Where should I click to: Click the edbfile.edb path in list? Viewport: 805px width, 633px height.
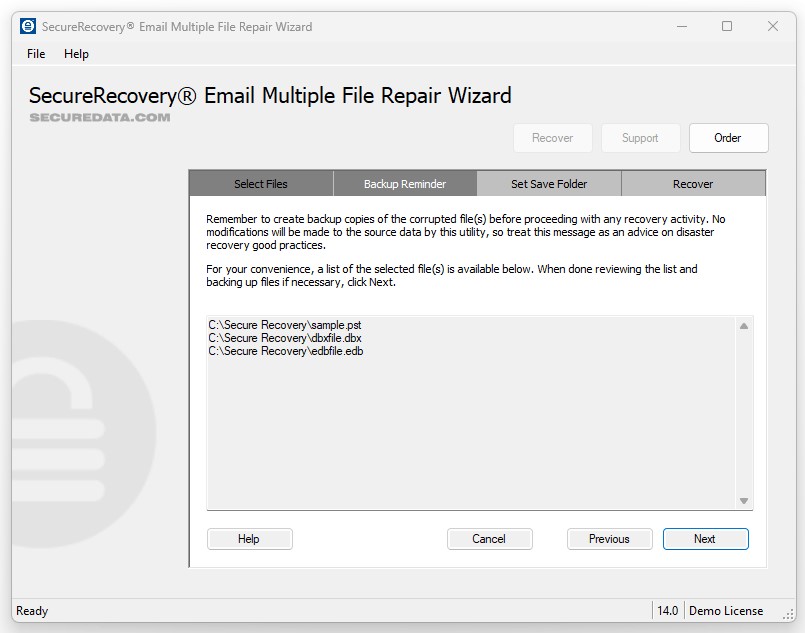point(285,351)
